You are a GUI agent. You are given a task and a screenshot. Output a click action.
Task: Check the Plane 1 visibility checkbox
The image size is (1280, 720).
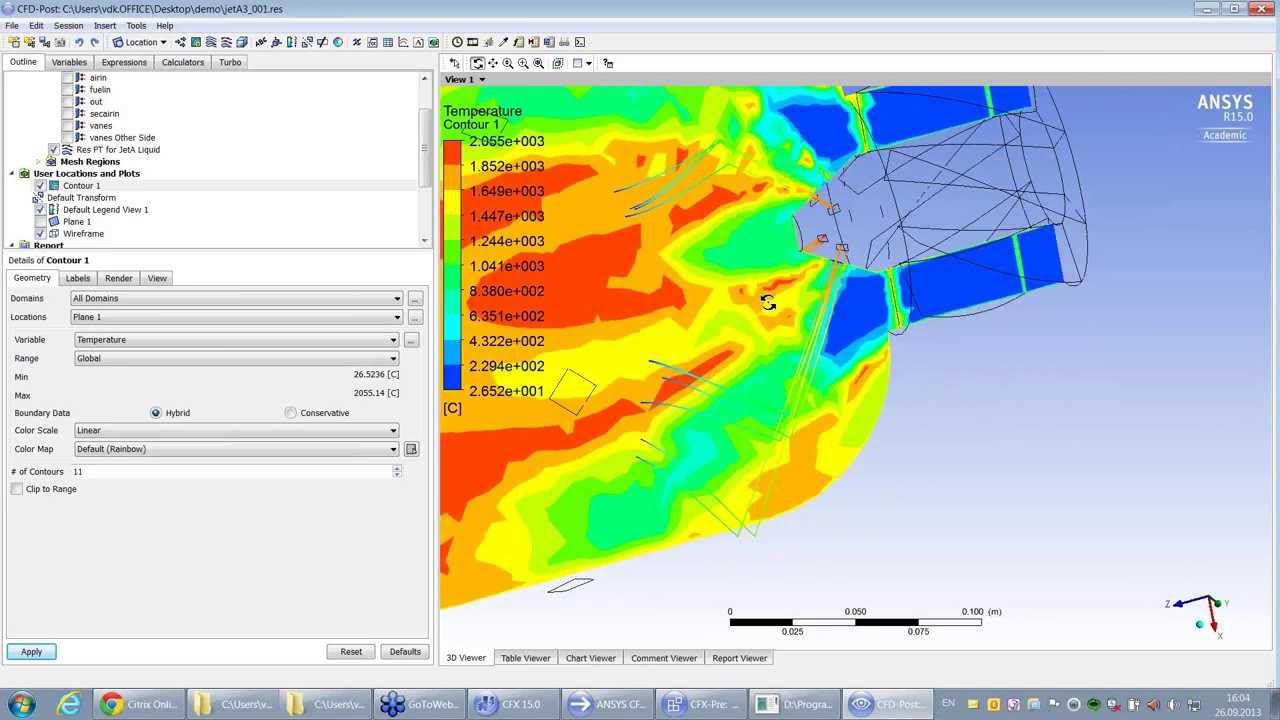[x=40, y=222]
